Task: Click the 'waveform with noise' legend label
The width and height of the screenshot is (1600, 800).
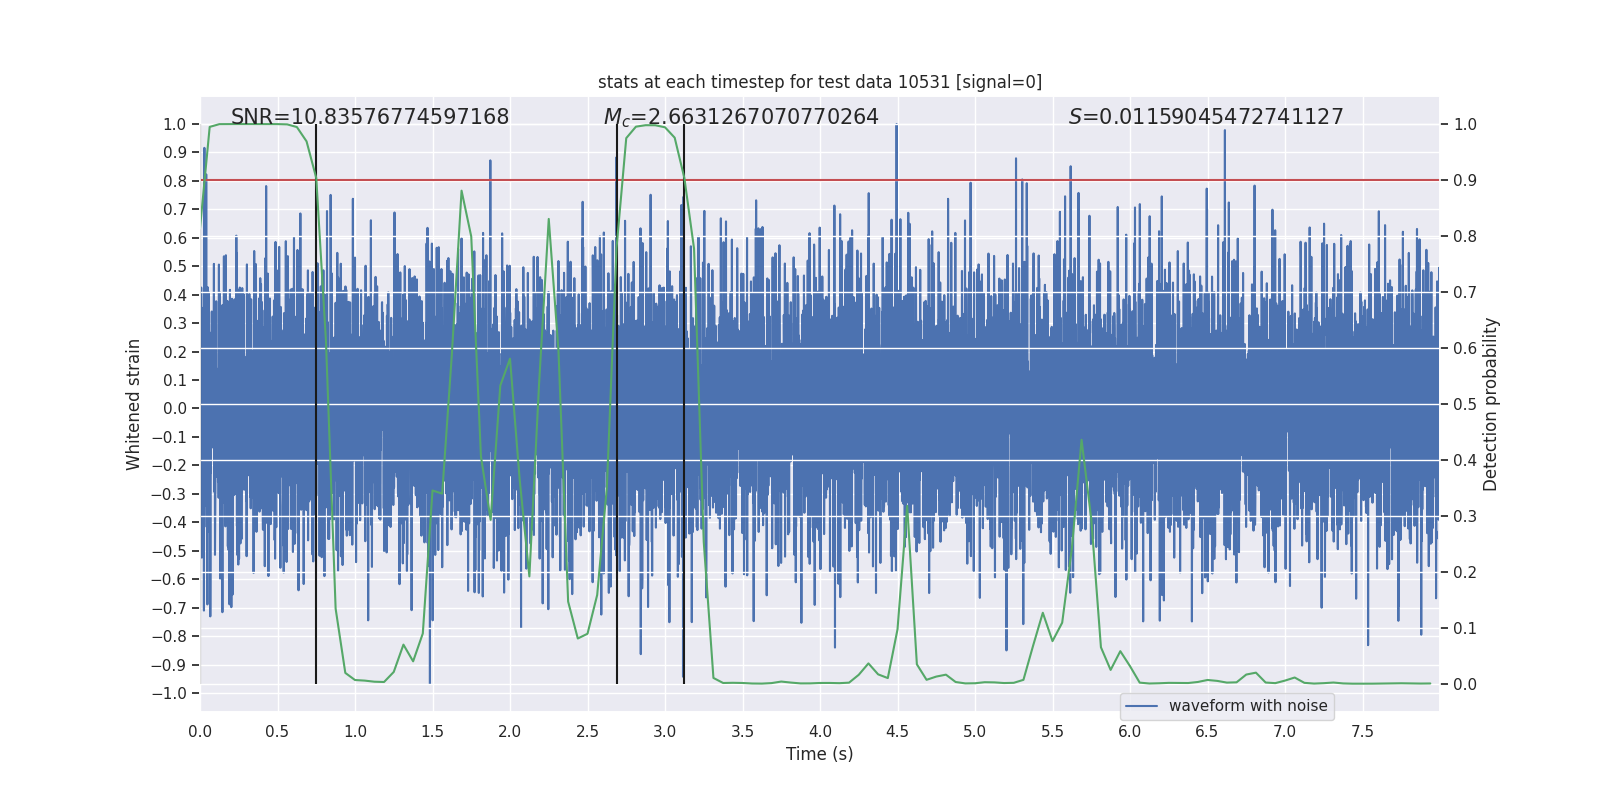Action: tap(1248, 706)
